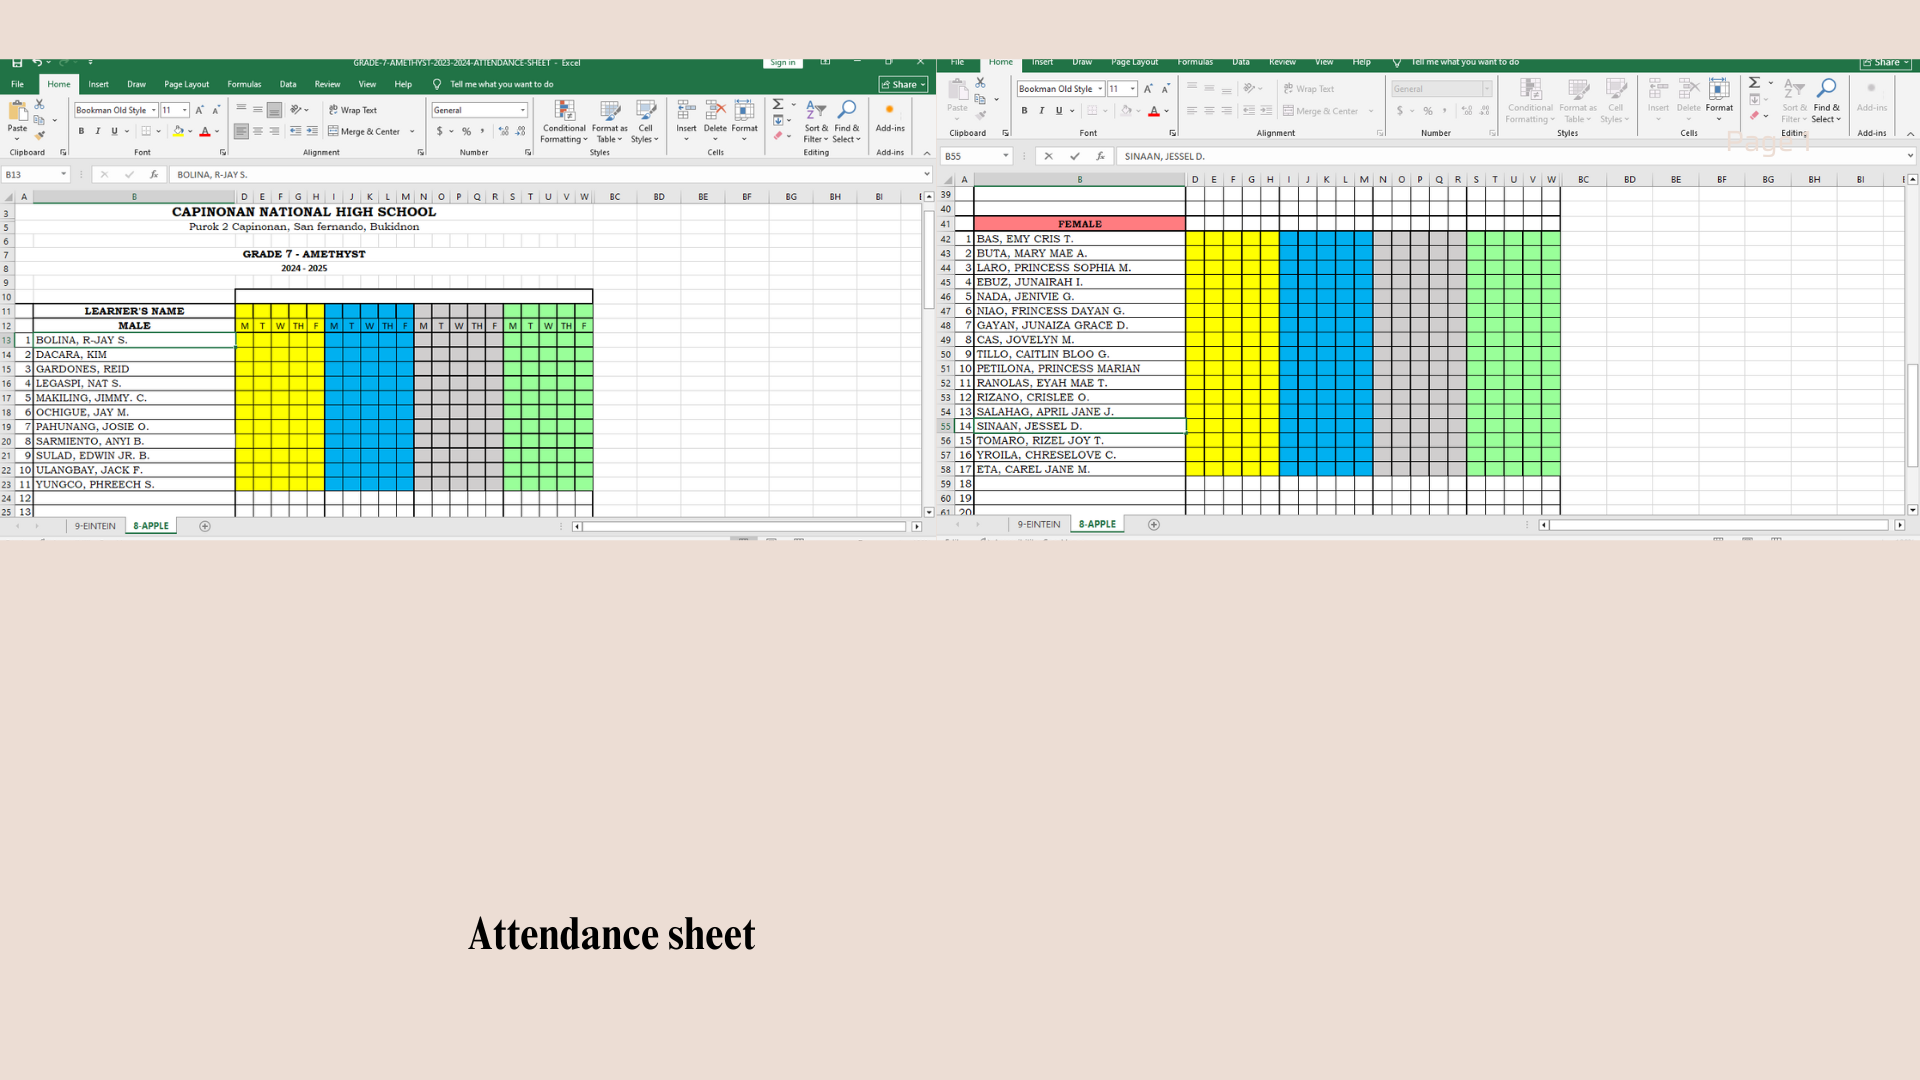Viewport: 1920px width, 1080px height.
Task: Click the Sign in button
Action: 782,62
